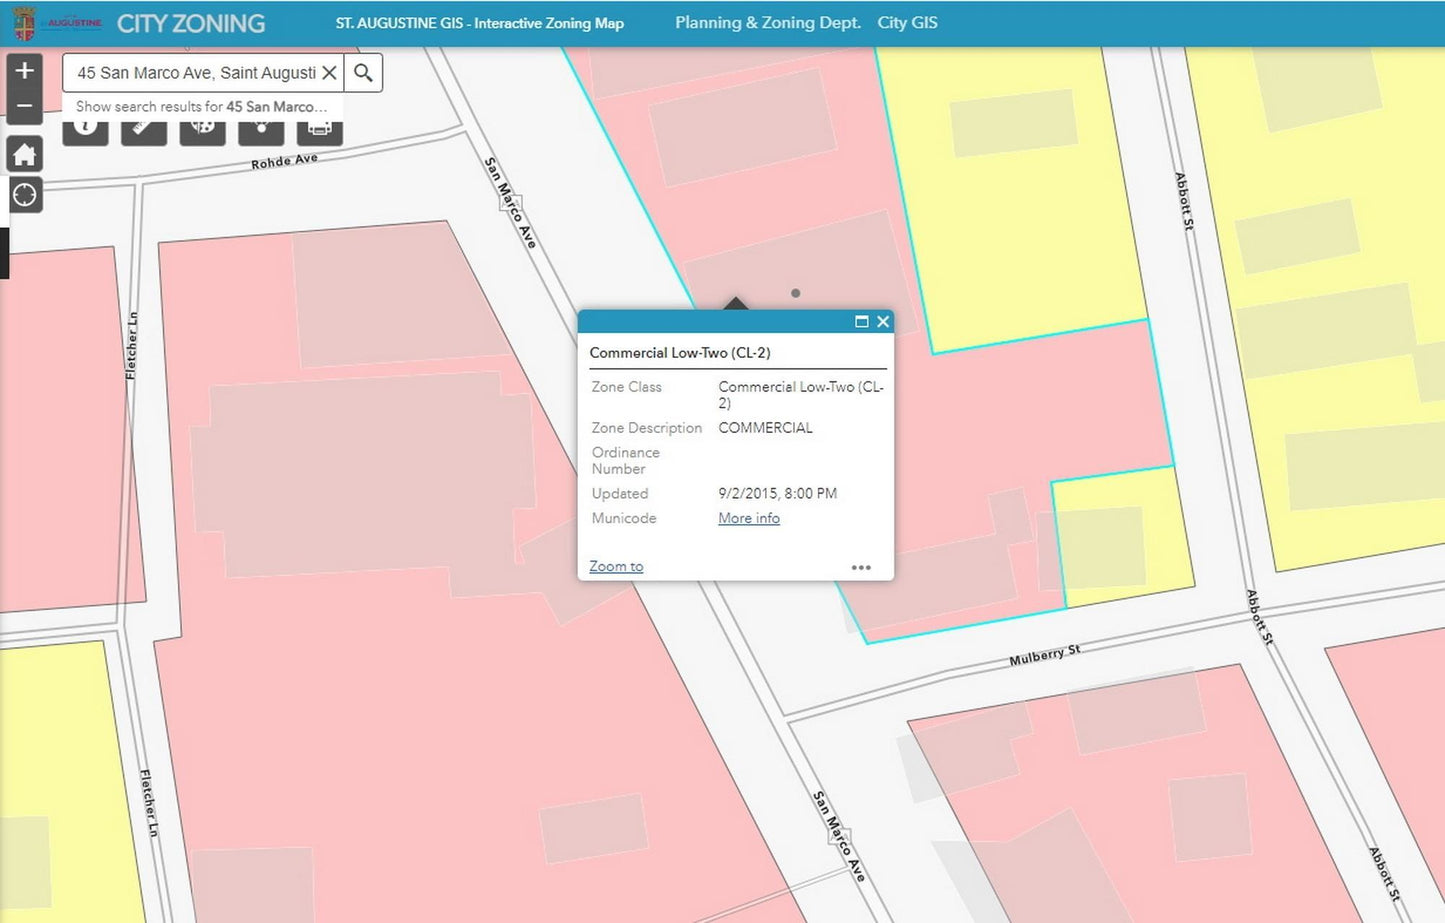Open the info widget
The width and height of the screenshot is (1445, 923).
point(86,131)
